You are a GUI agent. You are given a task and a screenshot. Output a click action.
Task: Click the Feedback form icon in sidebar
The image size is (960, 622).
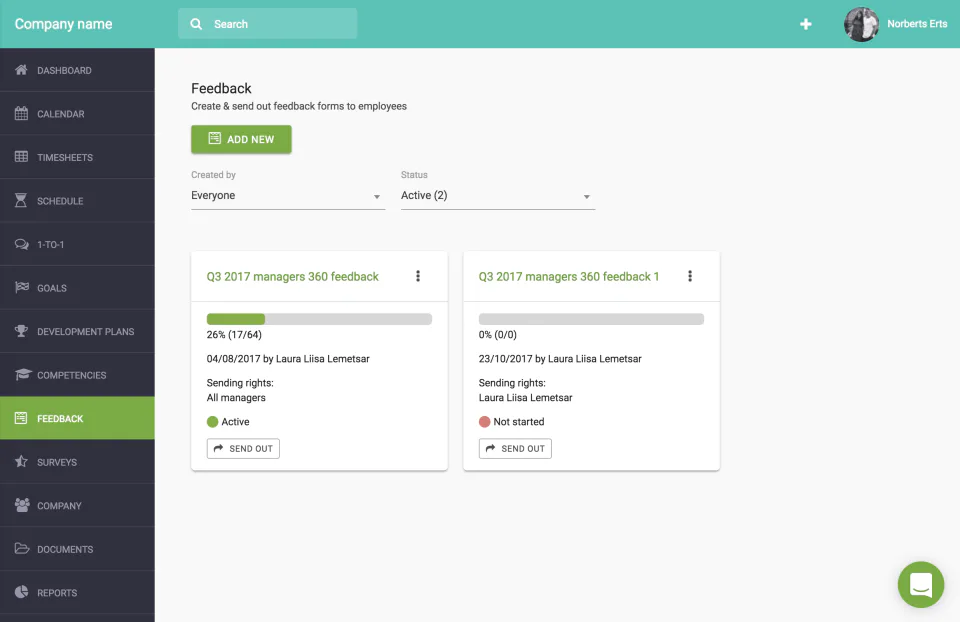click(x=21, y=418)
